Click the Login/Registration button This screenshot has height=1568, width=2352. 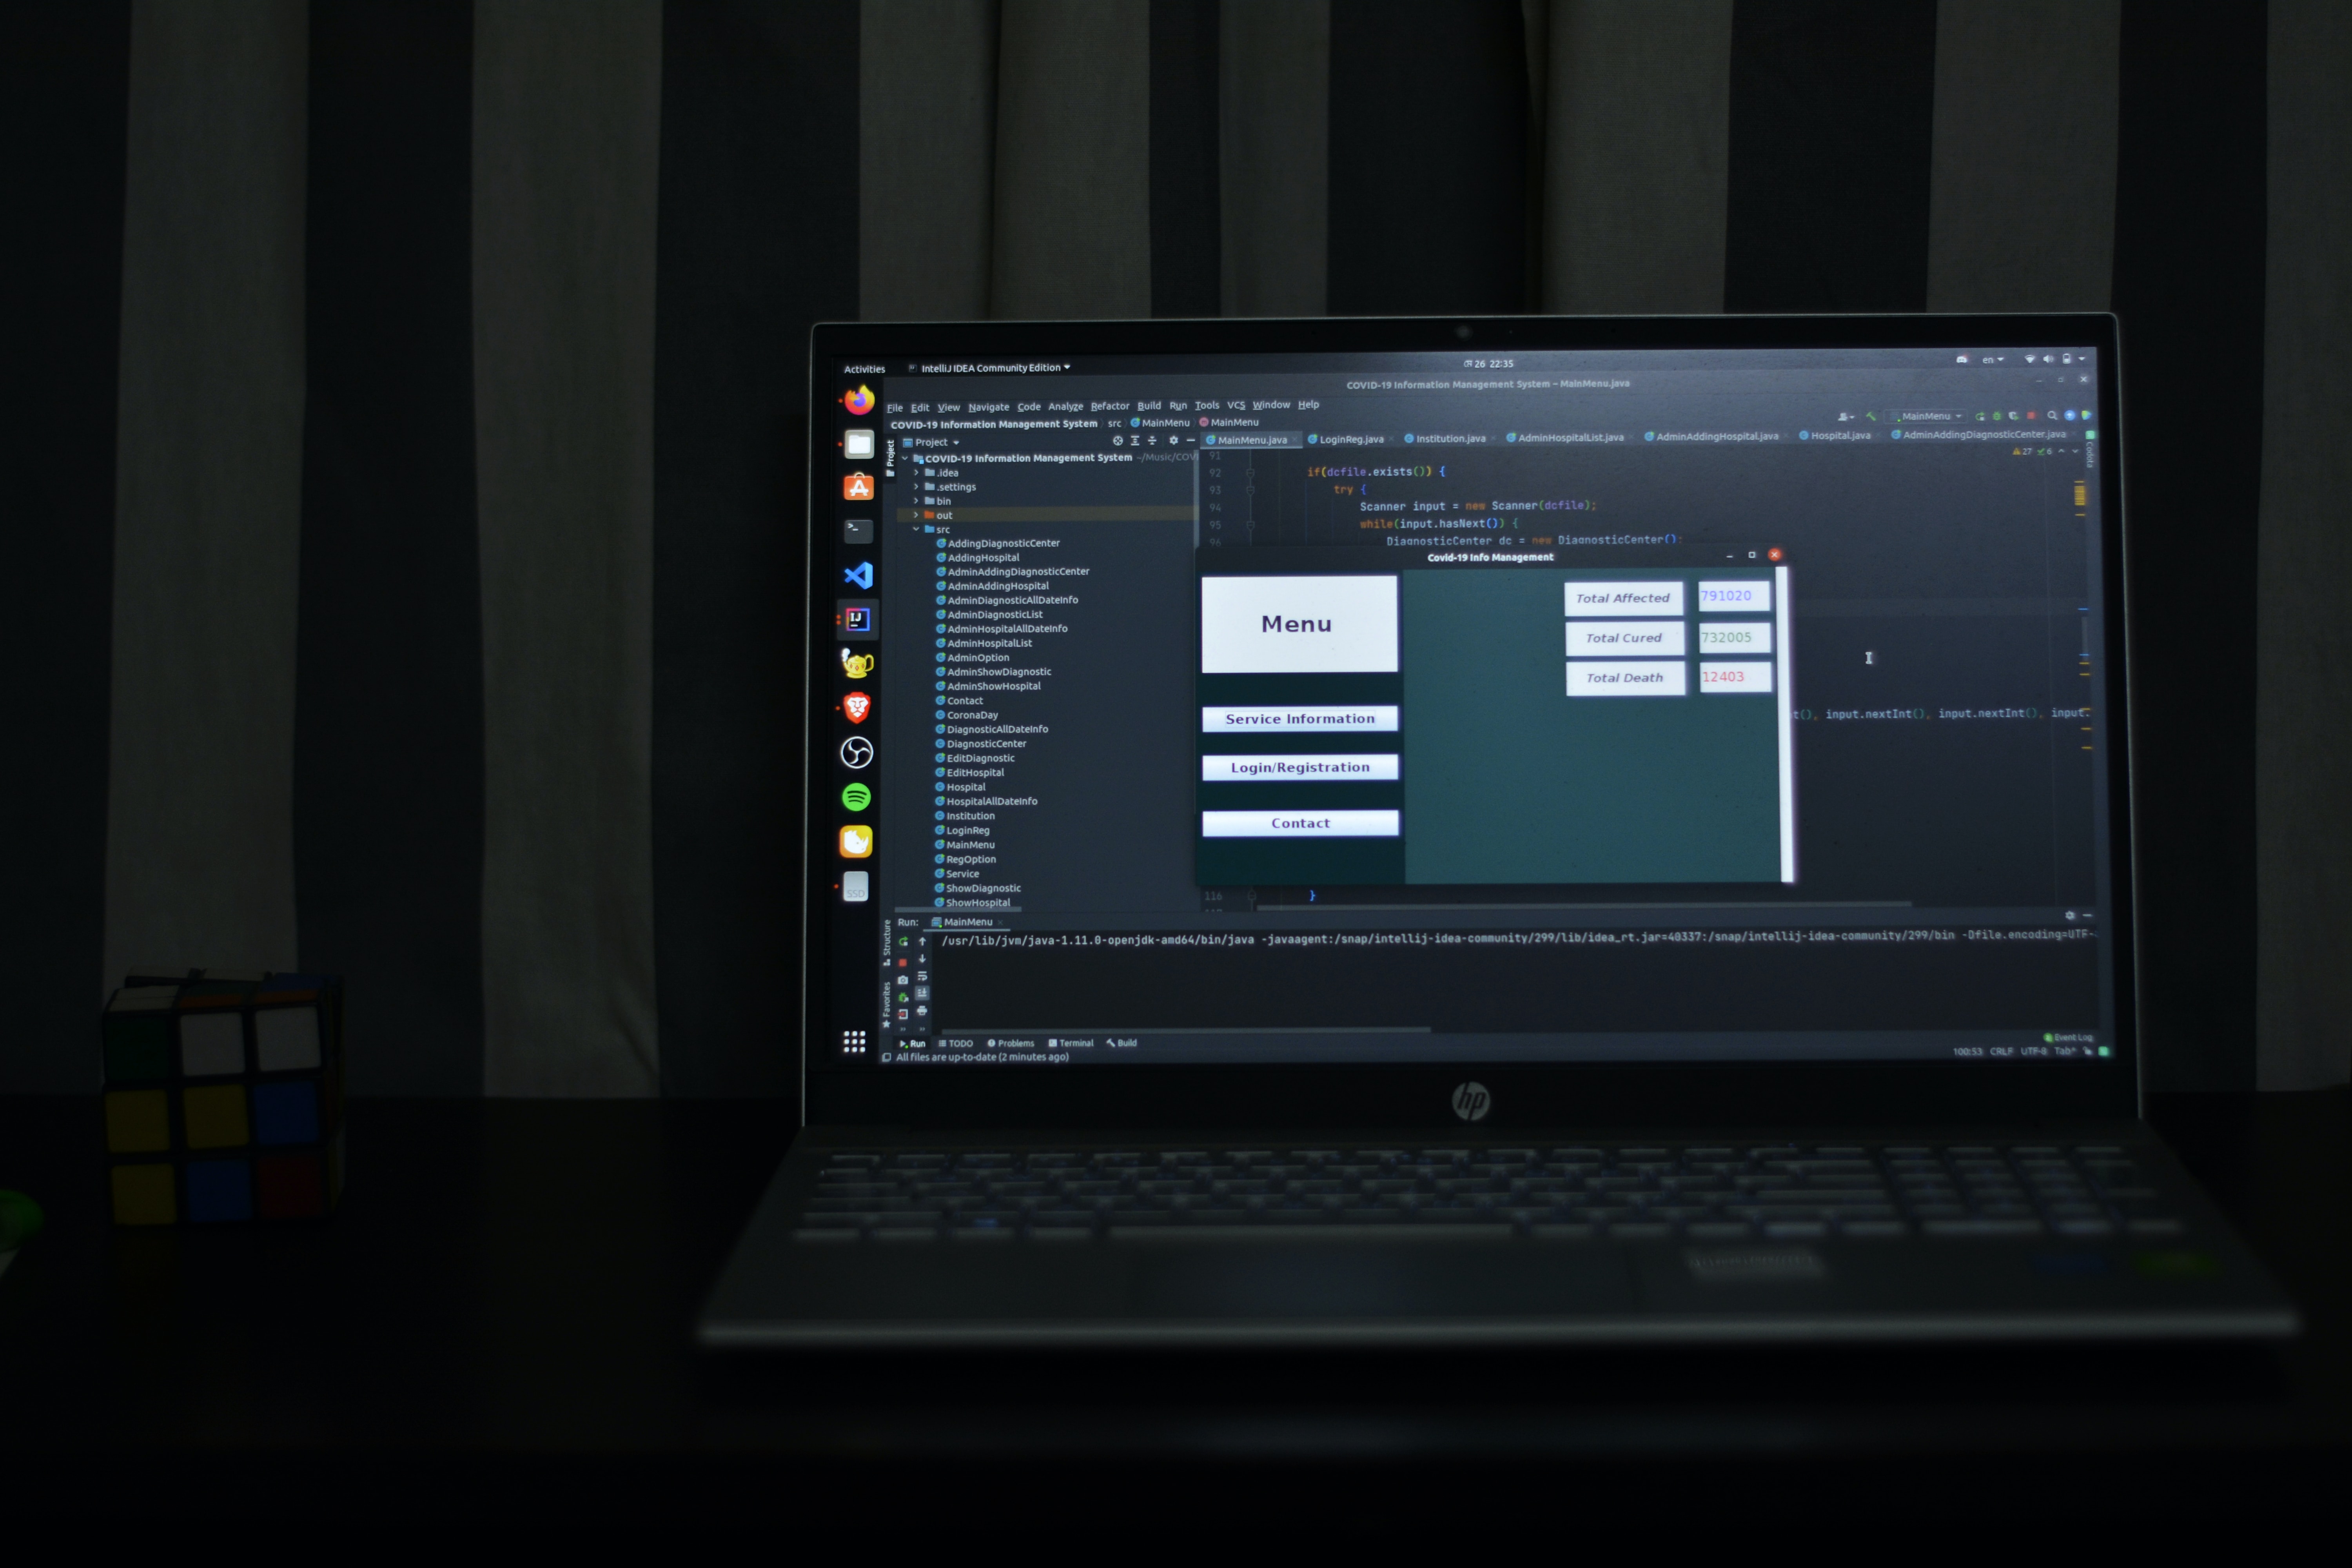click(1298, 766)
